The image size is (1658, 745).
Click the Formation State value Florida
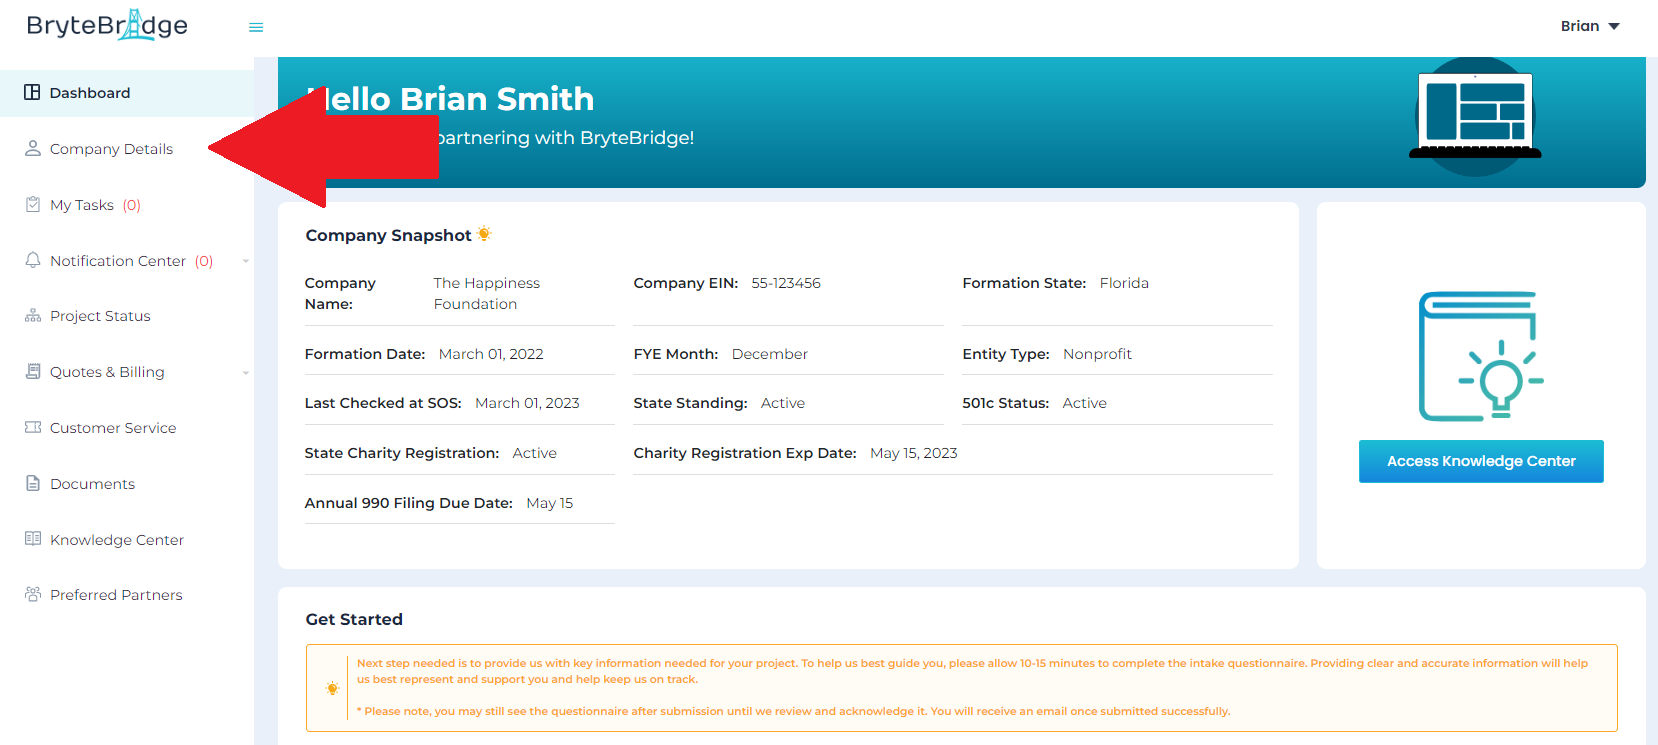pyautogui.click(x=1124, y=283)
